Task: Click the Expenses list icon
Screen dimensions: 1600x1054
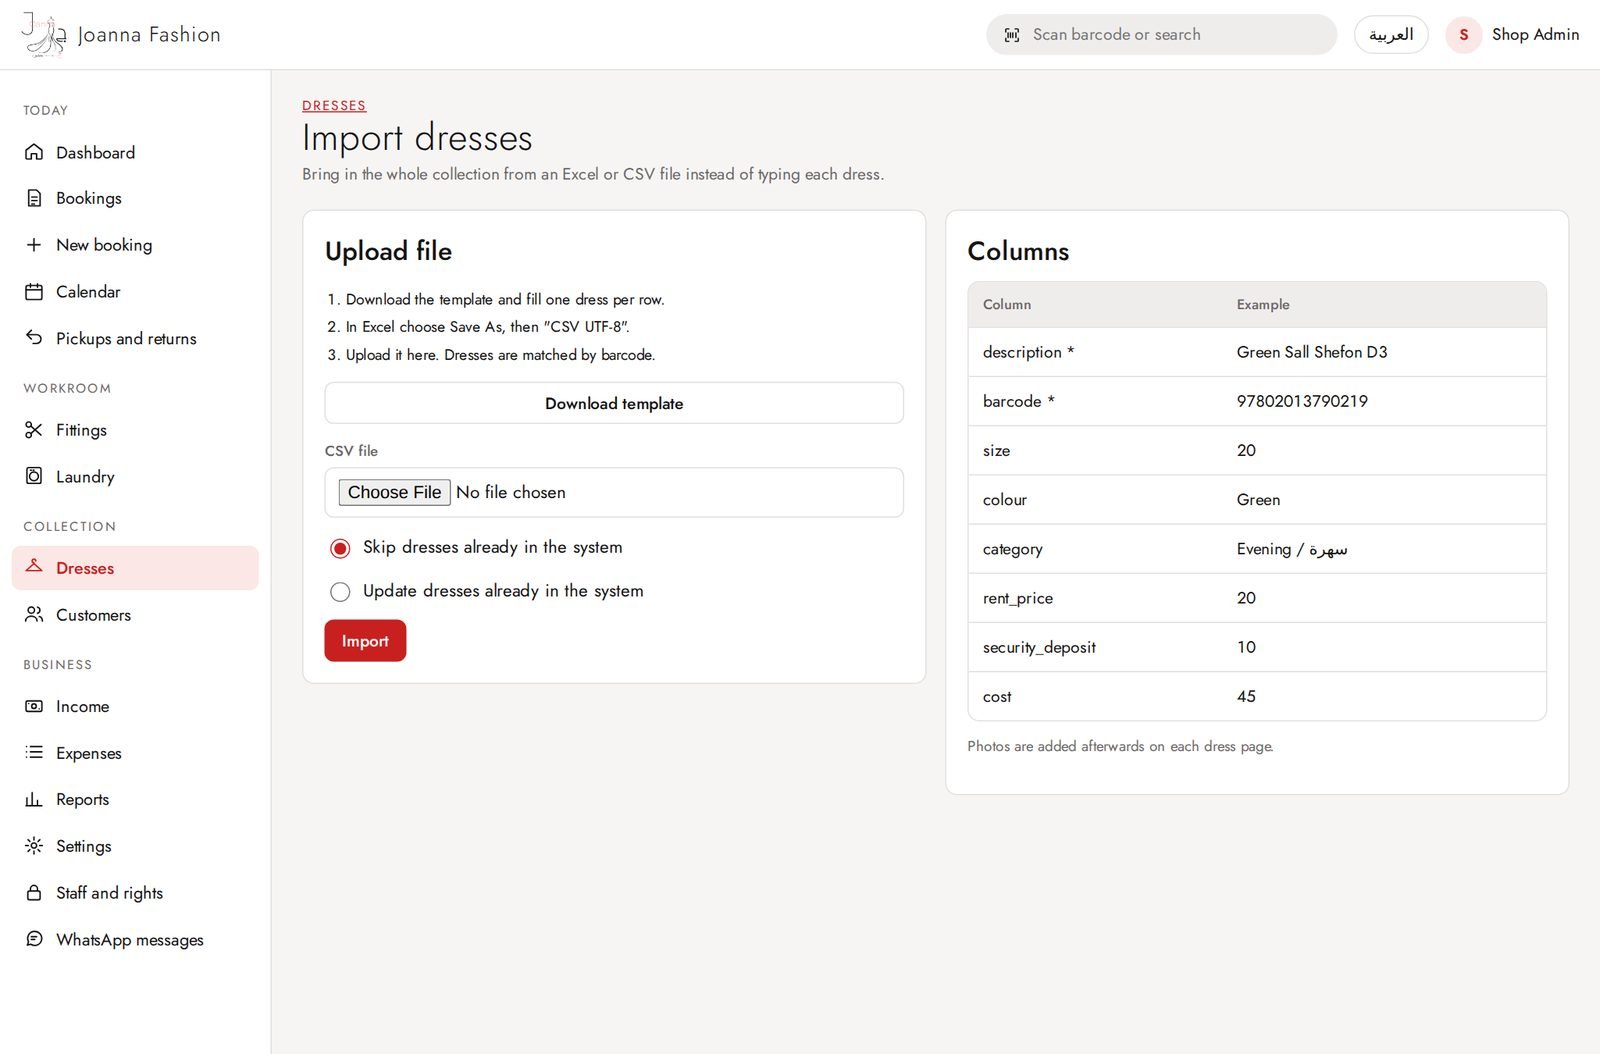Action: tap(34, 752)
